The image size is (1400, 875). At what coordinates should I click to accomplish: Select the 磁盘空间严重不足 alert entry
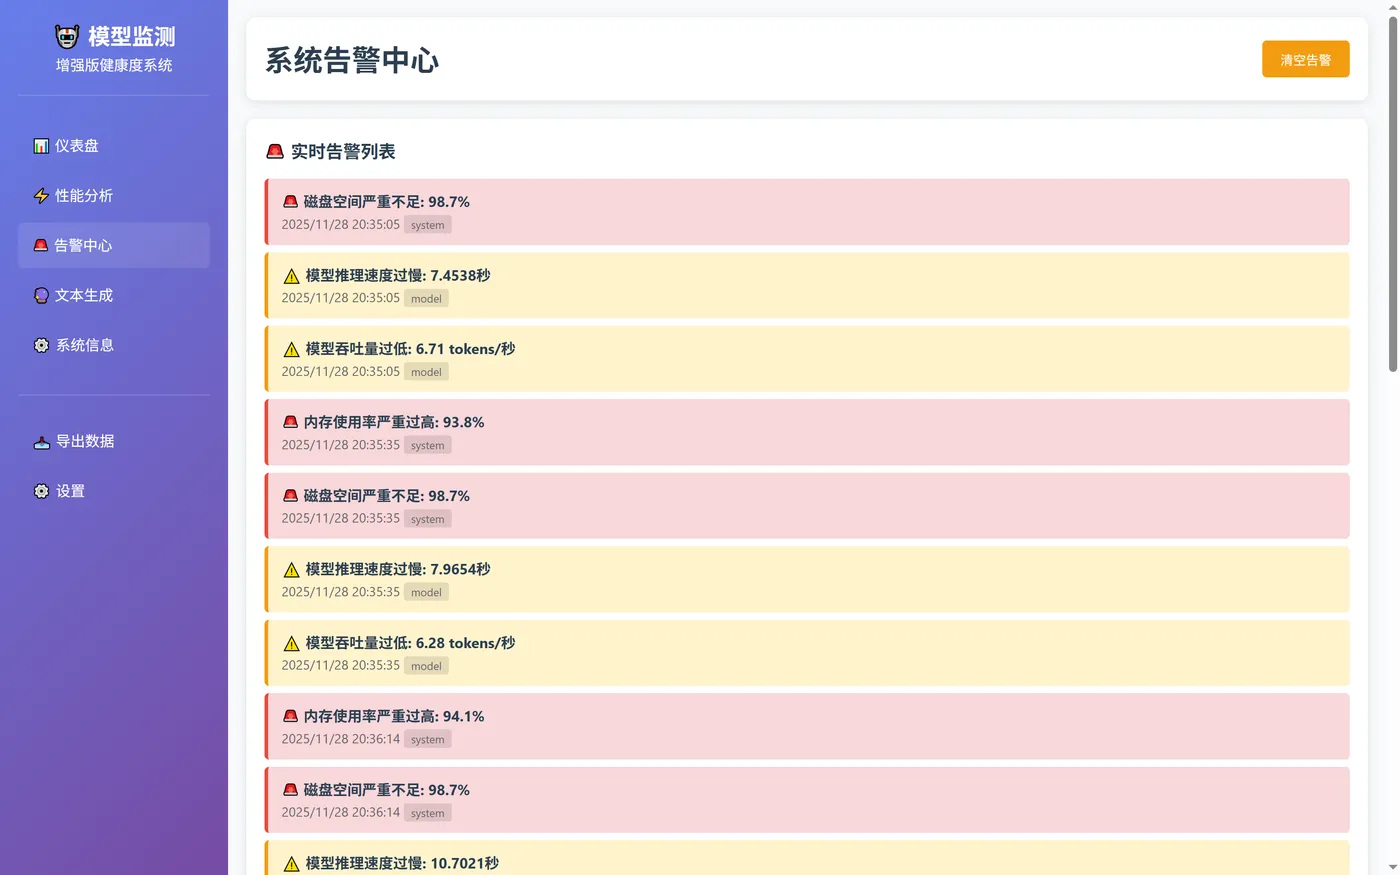806,211
